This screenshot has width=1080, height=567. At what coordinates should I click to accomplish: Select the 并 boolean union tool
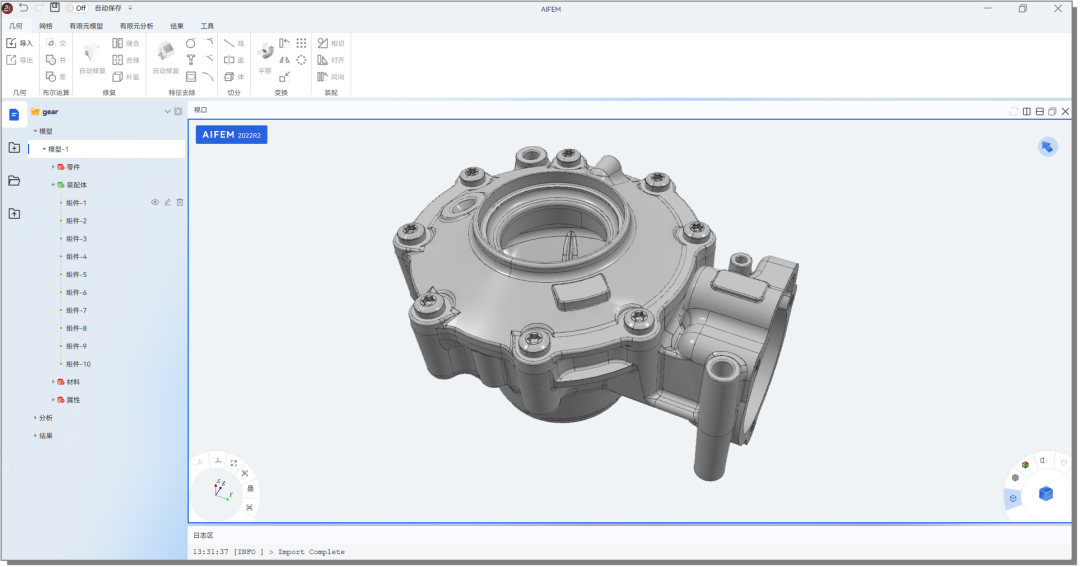(x=56, y=60)
